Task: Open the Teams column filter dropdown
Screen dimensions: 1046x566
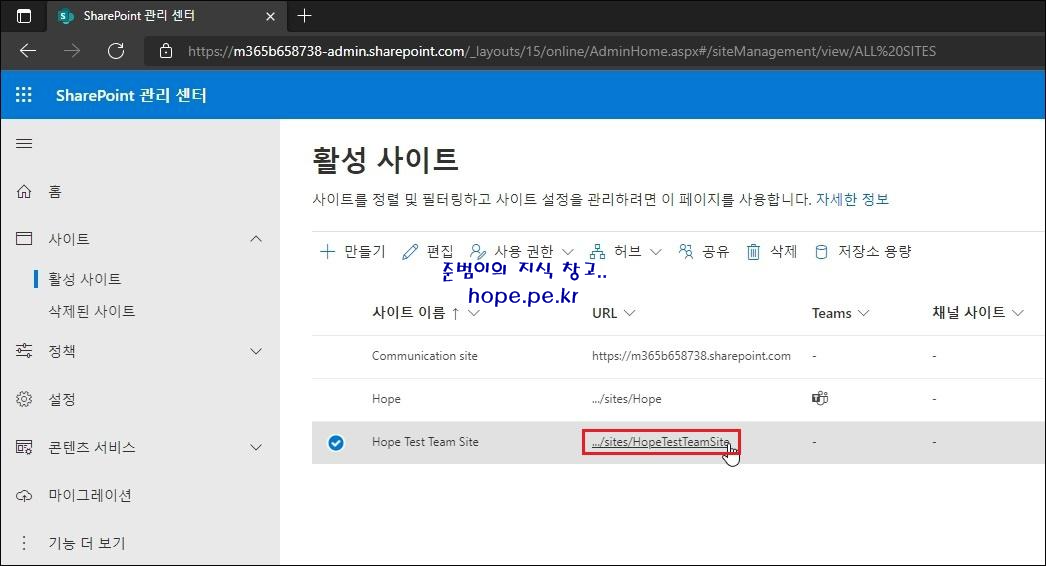Action: pos(863,313)
